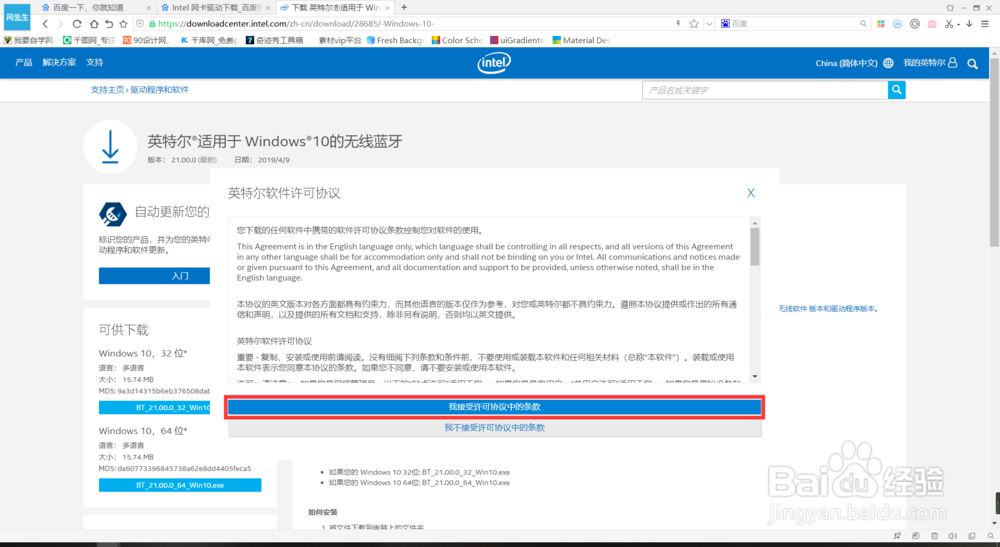Click the blue search button beside keyword field
Image resolution: width=1000 pixels, height=547 pixels.
tap(897, 90)
